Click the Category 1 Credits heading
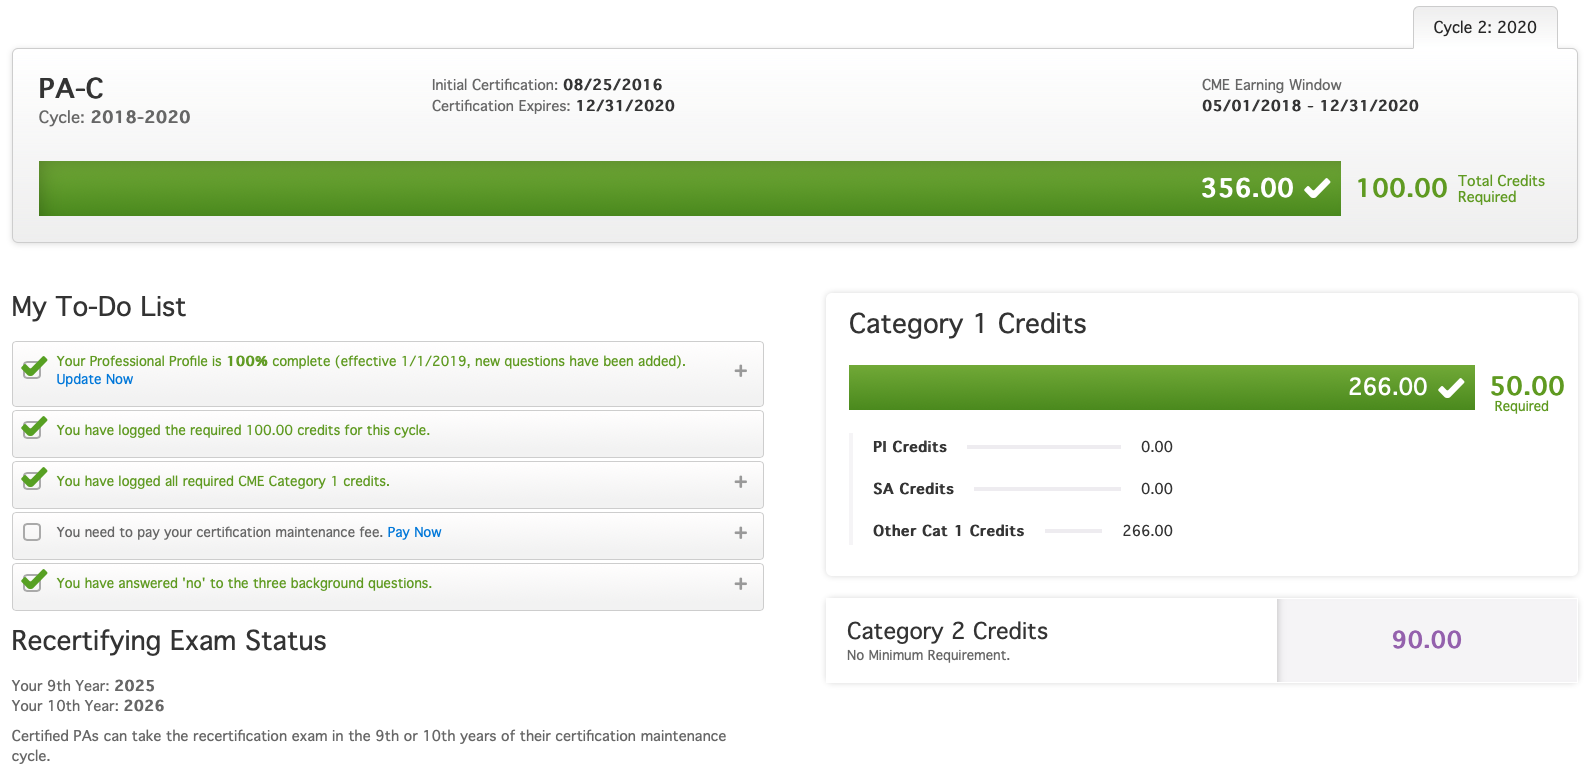Screen dimensions: 1591x768 967,324
